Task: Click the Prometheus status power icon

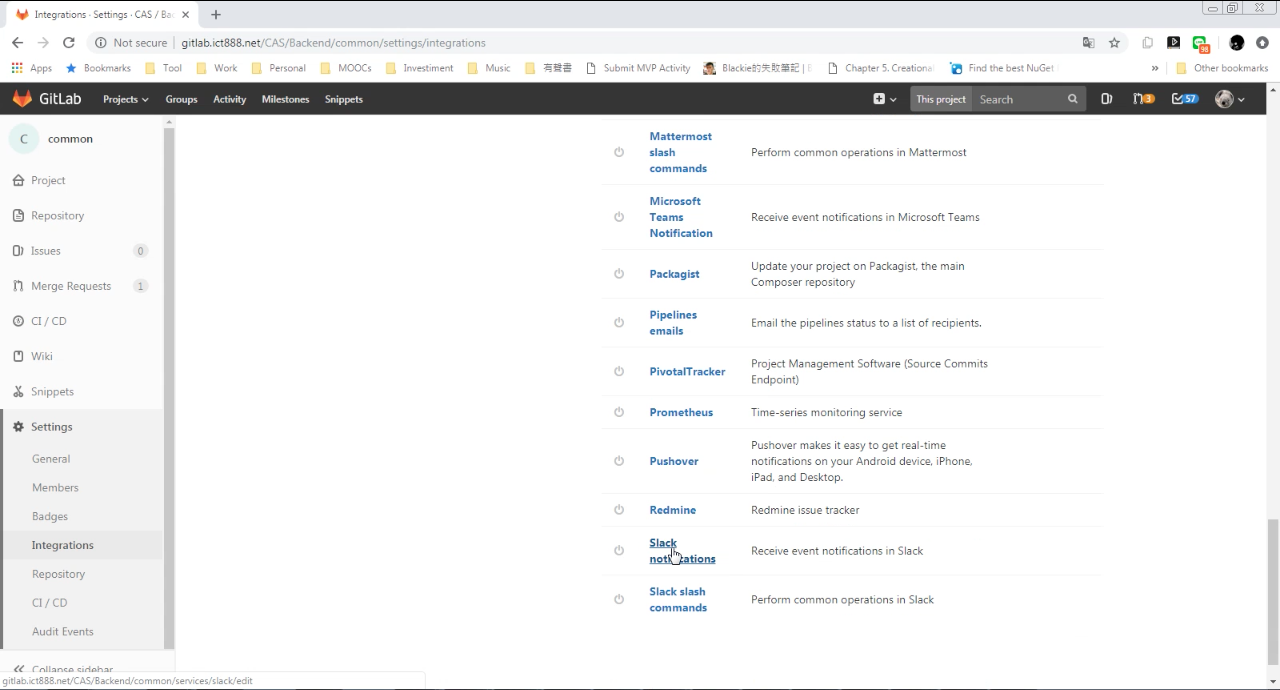Action: 619,412
